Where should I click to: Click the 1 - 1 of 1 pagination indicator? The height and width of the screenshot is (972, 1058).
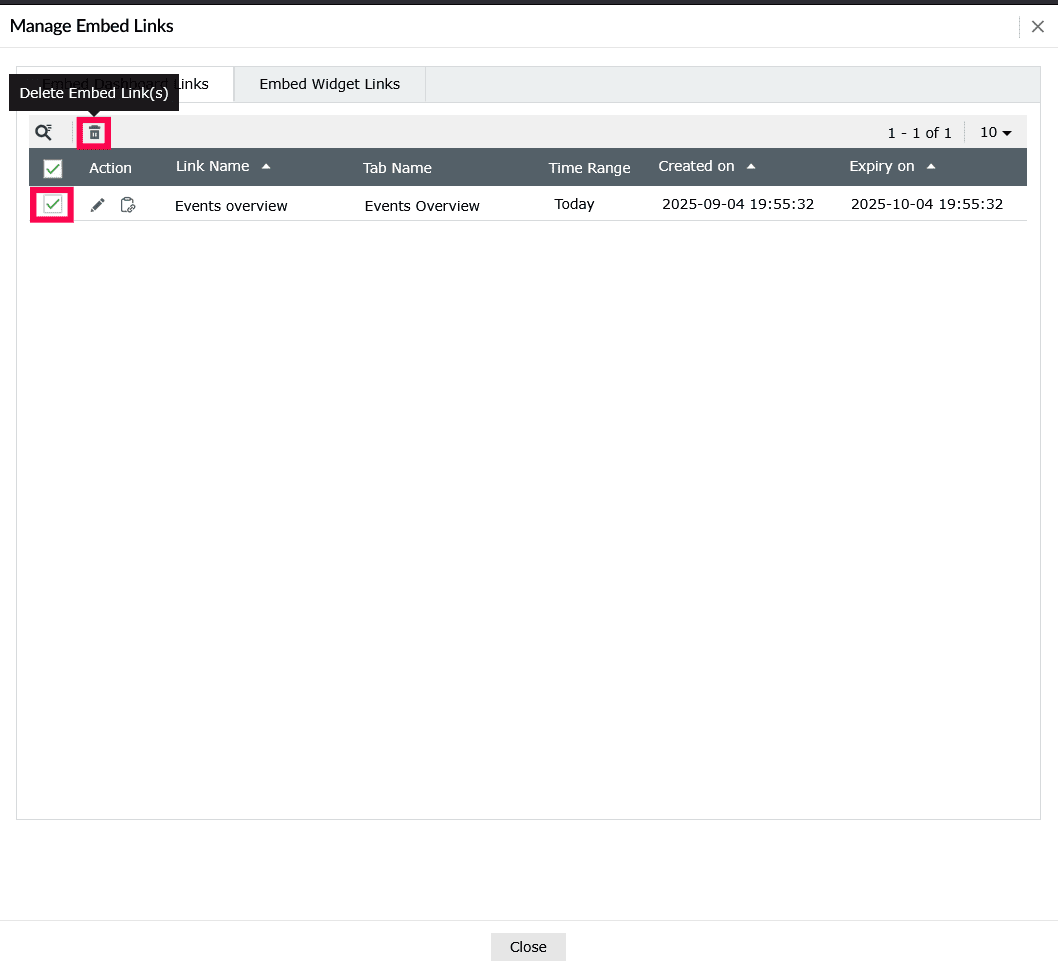920,131
